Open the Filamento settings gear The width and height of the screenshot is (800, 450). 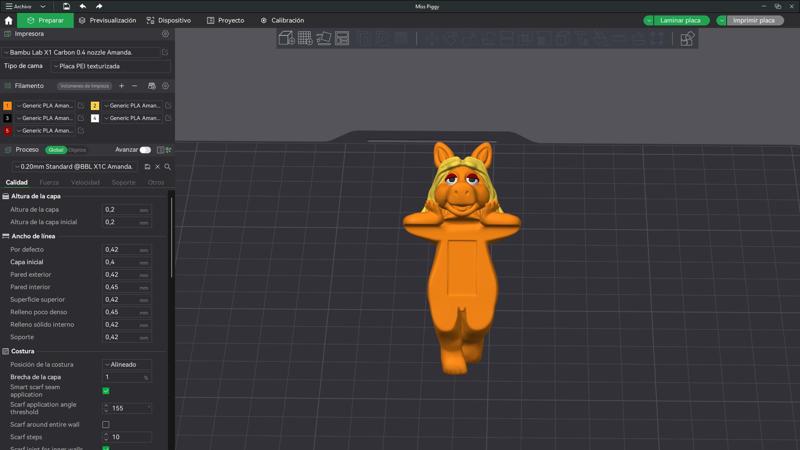tap(165, 86)
